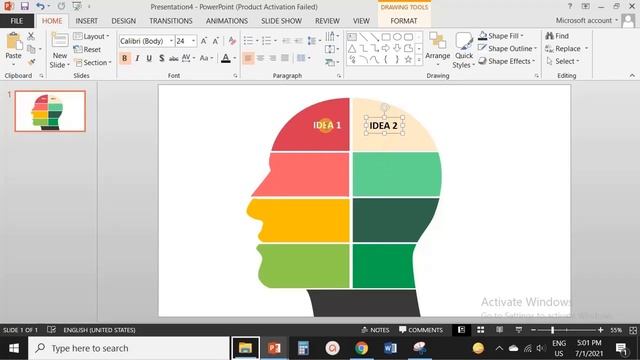This screenshot has height=360, width=640.
Task: Open Shape Fill dropdown
Action: [x=501, y=36]
